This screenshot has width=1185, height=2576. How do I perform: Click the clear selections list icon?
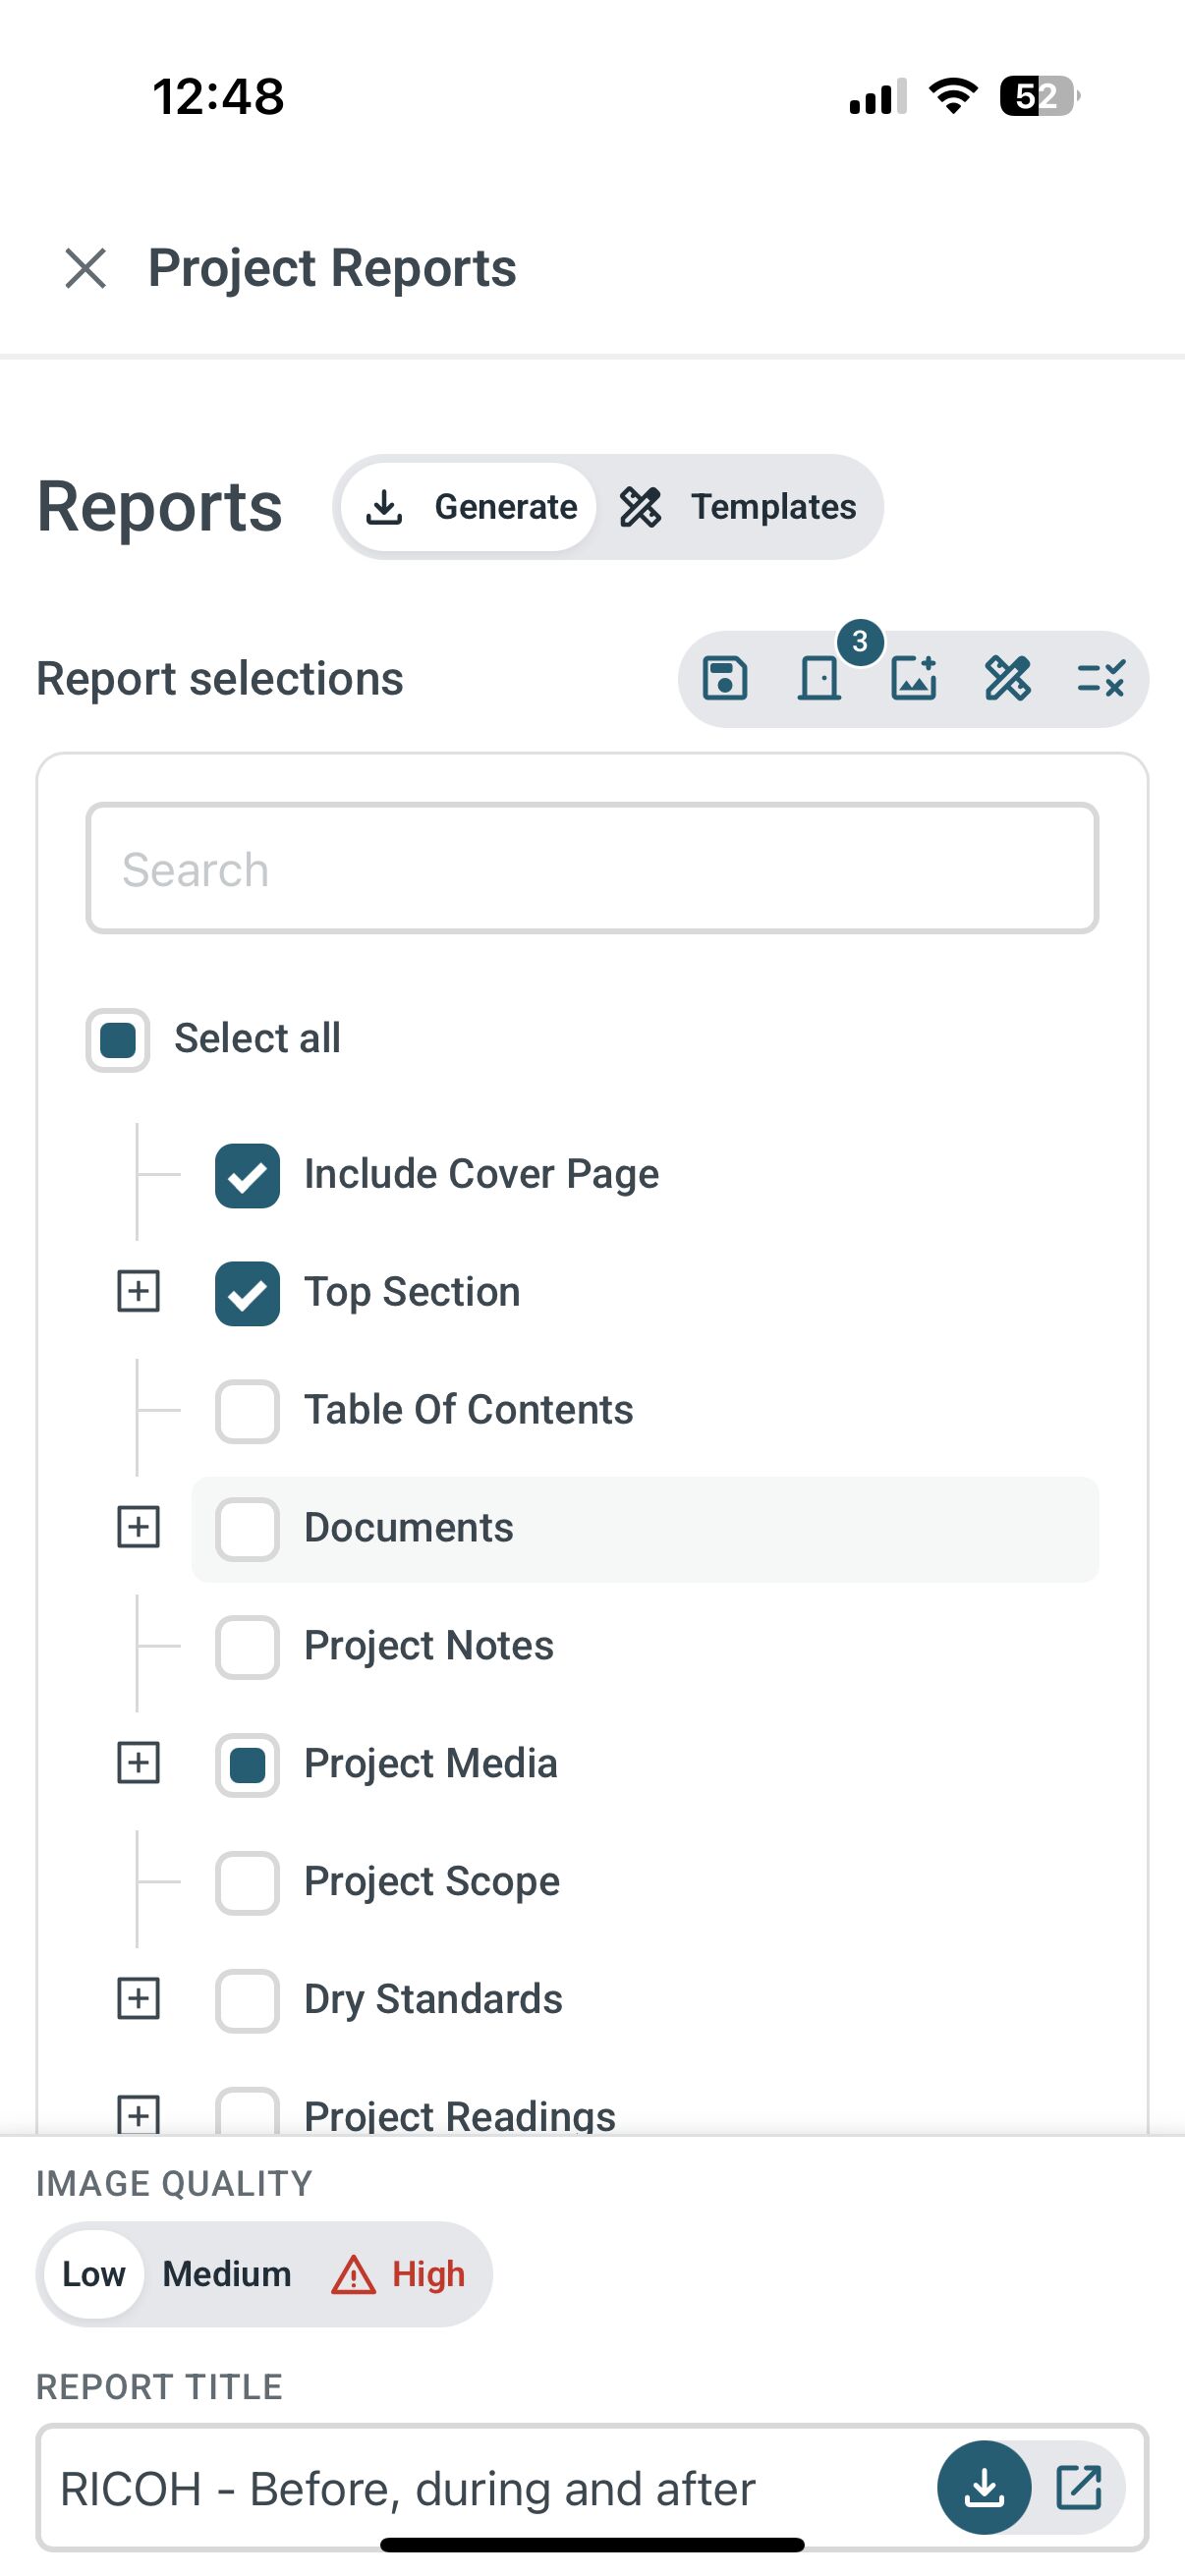coord(1101,679)
